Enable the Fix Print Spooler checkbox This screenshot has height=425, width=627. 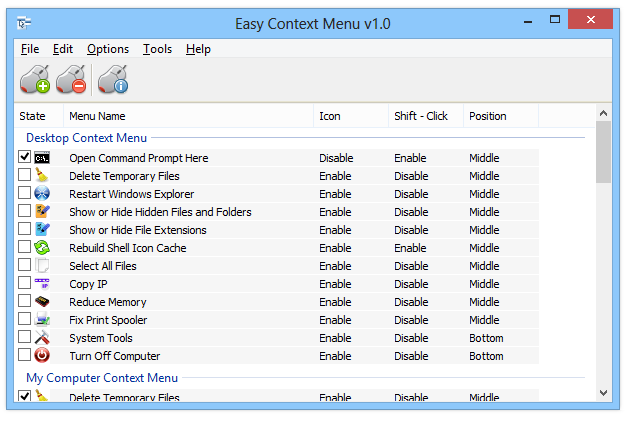(24, 318)
